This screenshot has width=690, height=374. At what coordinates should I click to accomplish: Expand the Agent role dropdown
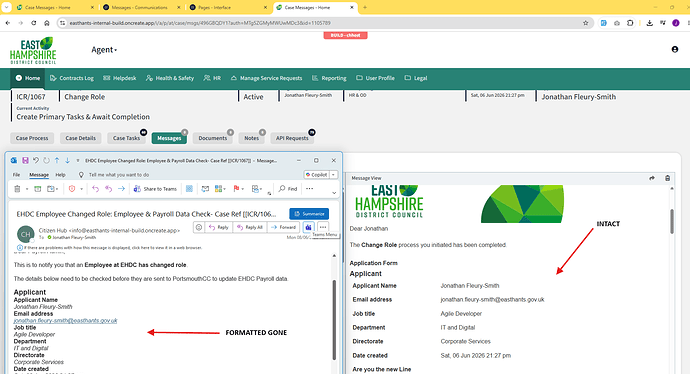coord(104,50)
